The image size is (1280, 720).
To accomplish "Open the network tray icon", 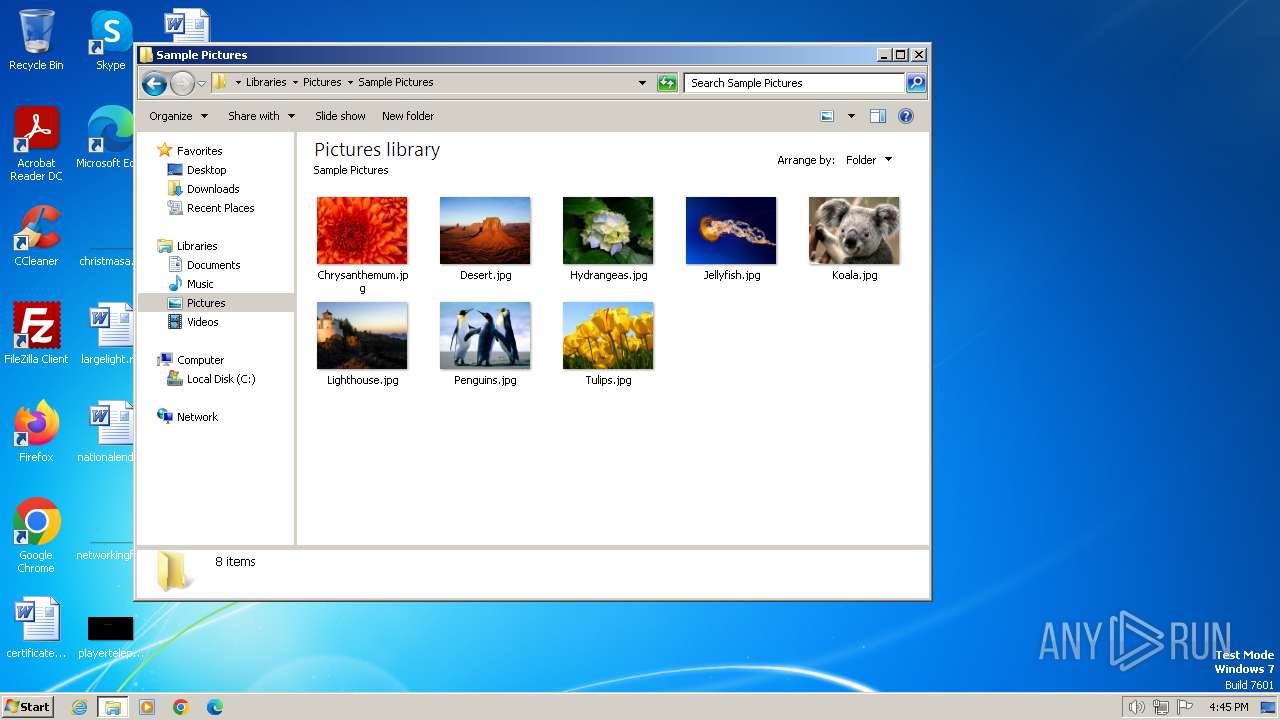I will (1160, 707).
